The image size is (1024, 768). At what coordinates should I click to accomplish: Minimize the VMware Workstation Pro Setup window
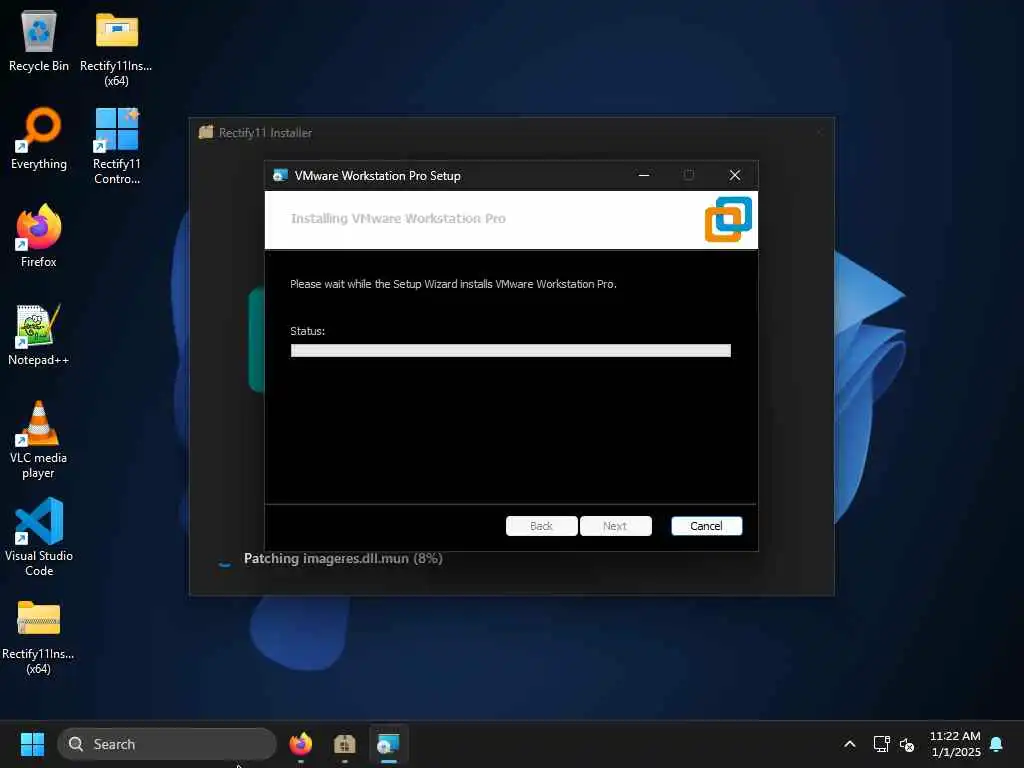pyautogui.click(x=644, y=175)
